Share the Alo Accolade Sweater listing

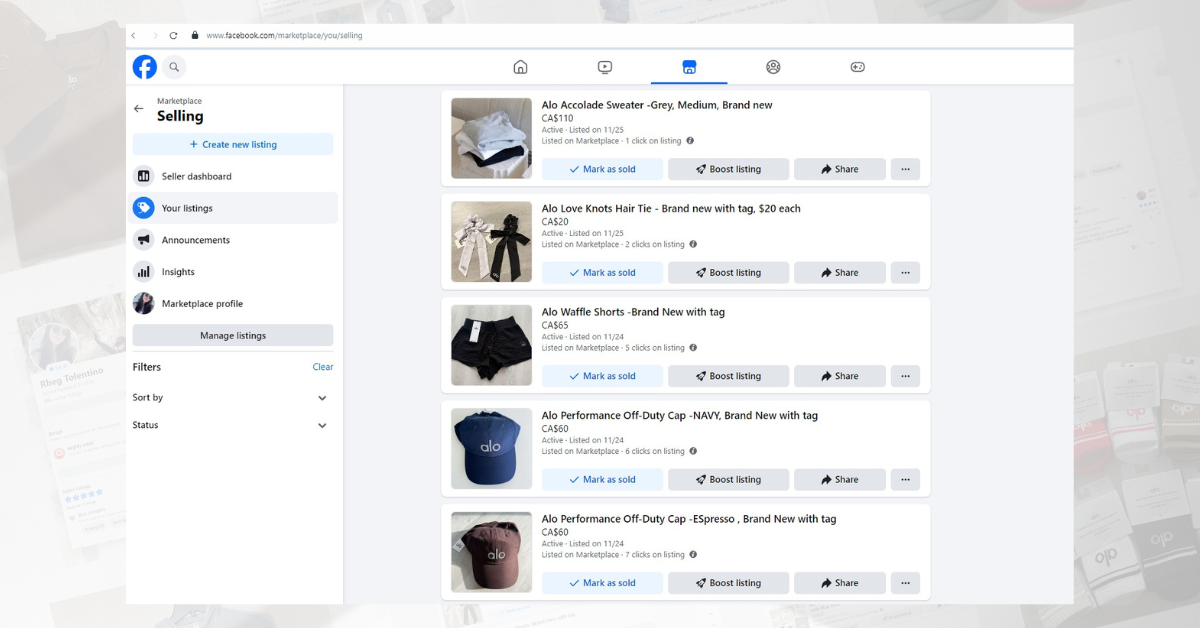click(x=840, y=169)
